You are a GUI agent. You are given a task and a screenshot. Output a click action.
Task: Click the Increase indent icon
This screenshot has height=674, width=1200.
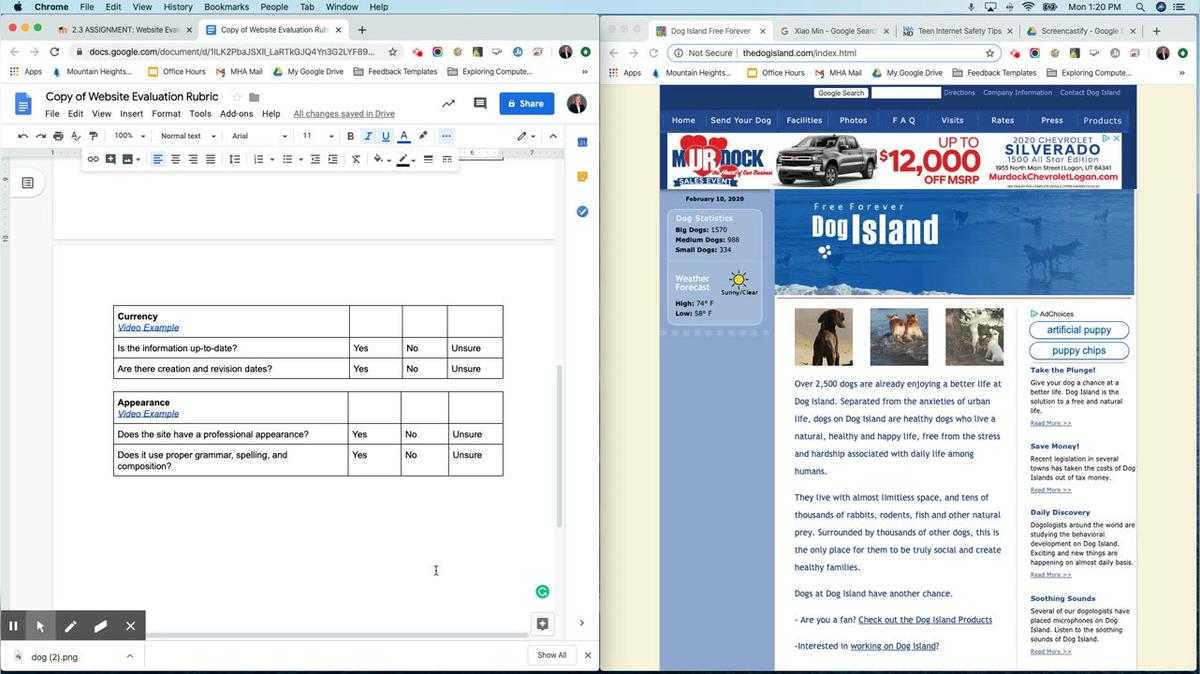[333, 159]
